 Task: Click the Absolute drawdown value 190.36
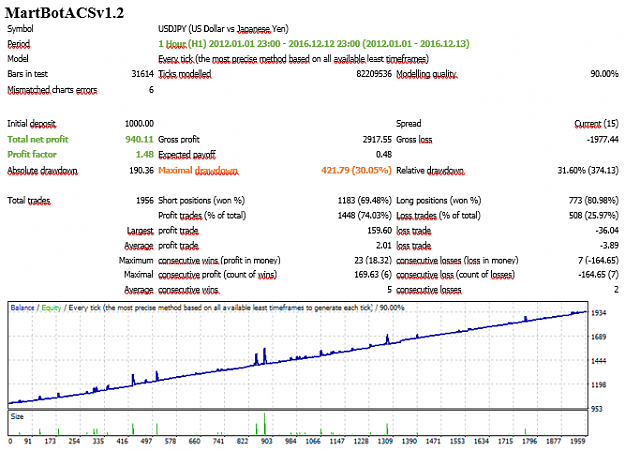point(142,170)
